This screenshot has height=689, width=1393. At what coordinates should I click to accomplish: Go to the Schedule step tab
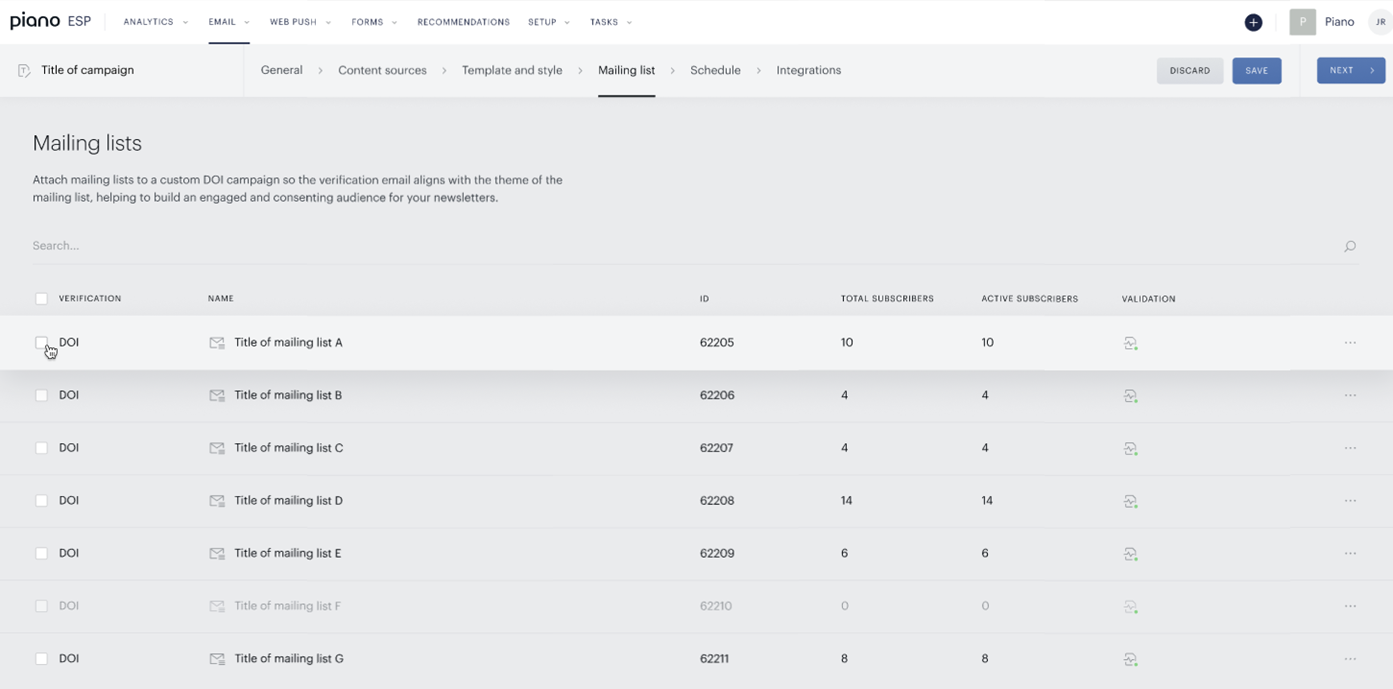[x=715, y=70]
